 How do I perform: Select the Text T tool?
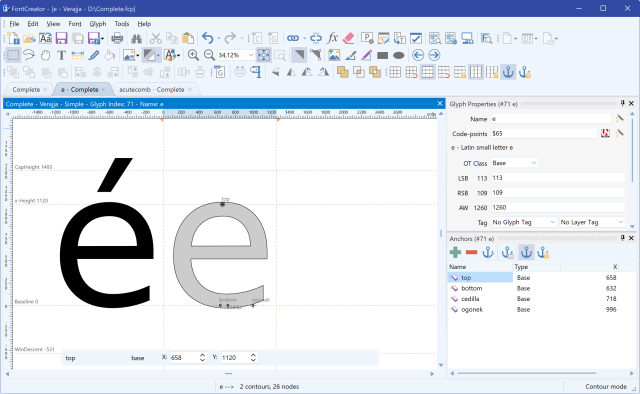(61, 55)
